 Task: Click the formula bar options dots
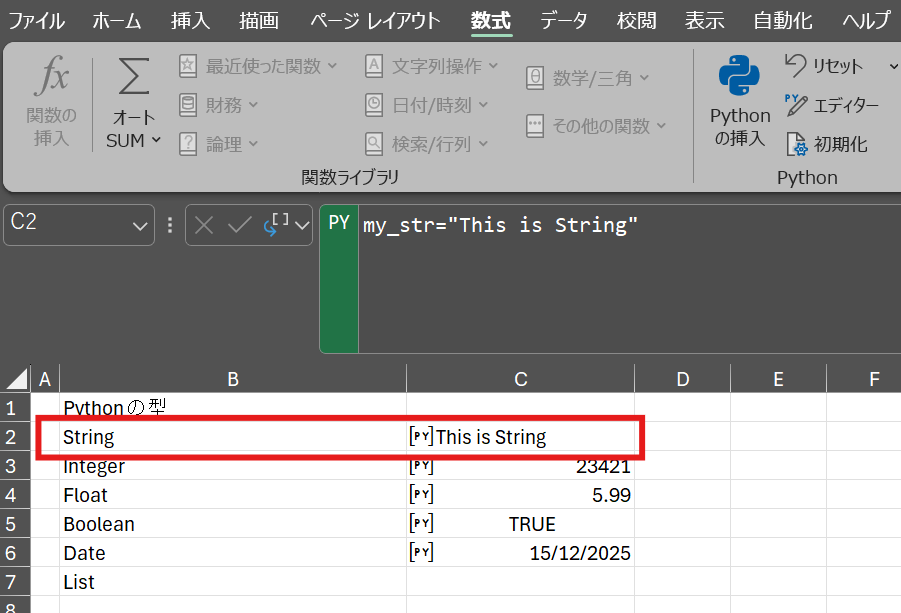[170, 225]
